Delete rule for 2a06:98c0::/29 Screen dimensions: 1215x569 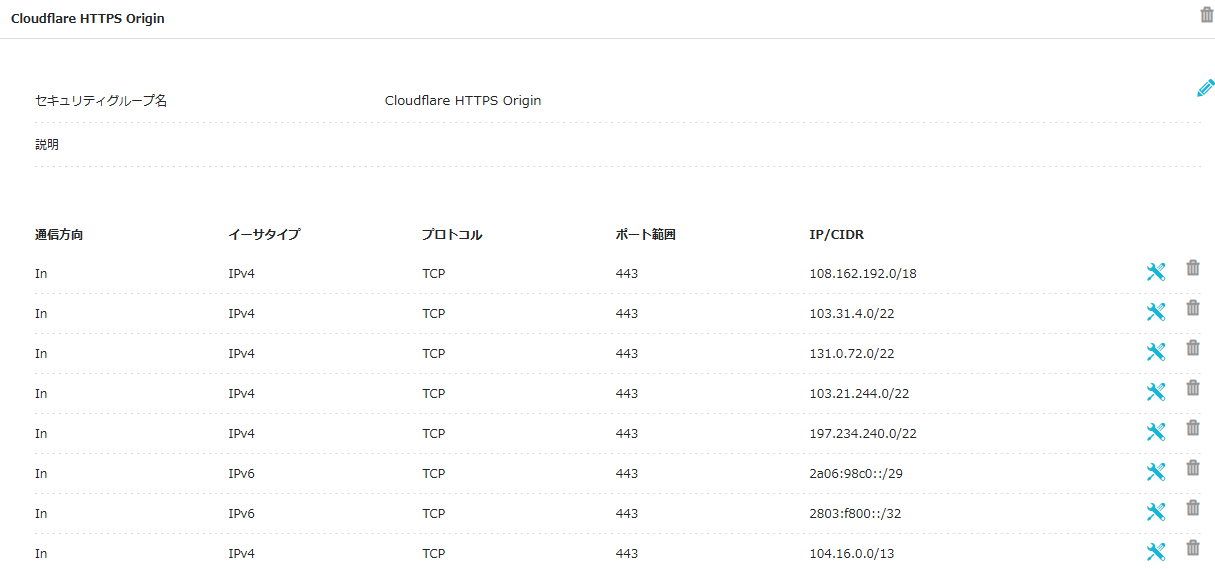coord(1193,468)
